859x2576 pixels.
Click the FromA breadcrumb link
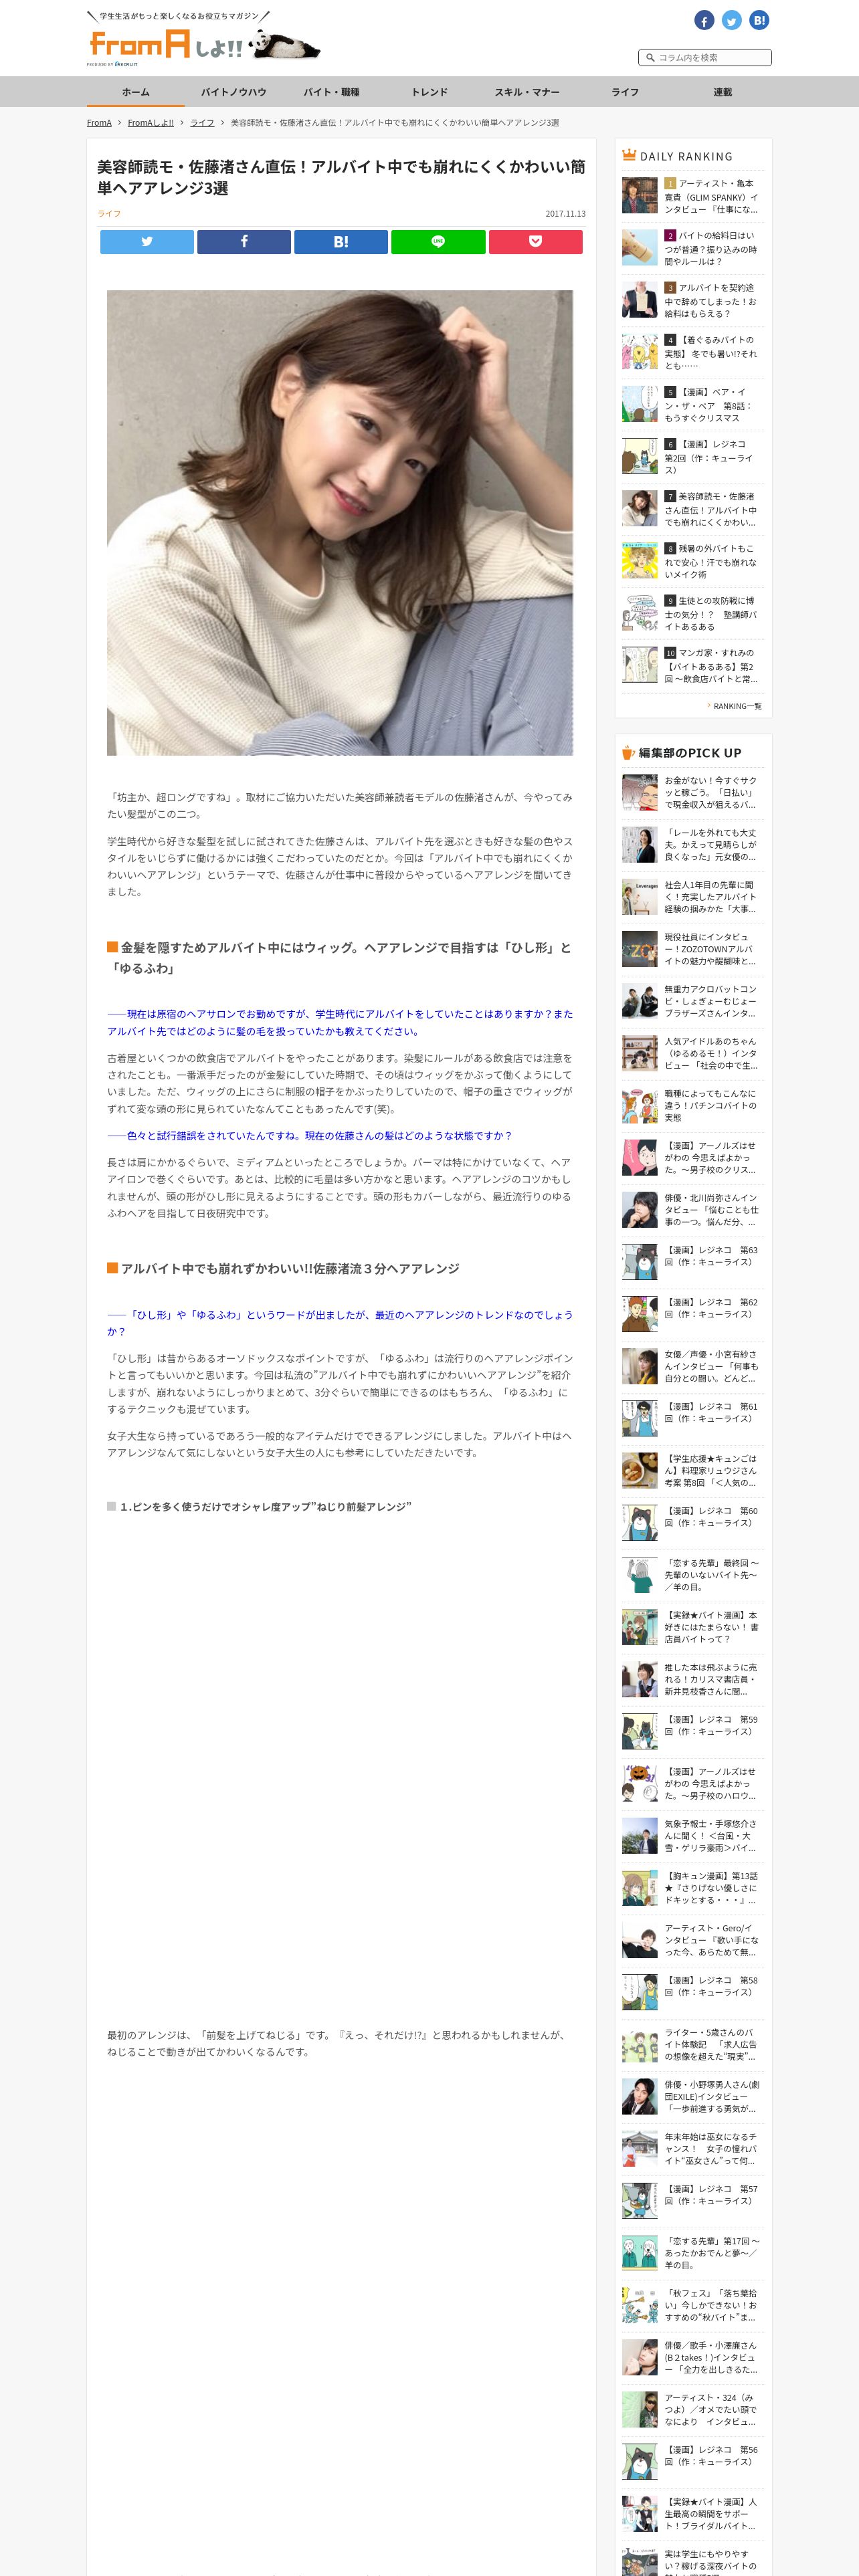click(x=99, y=123)
